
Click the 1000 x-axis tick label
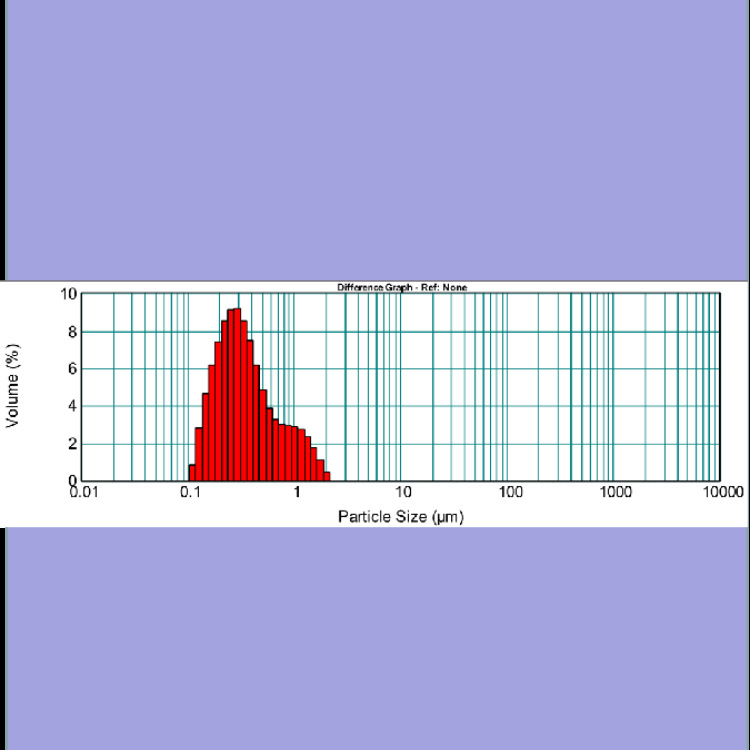tap(616, 492)
